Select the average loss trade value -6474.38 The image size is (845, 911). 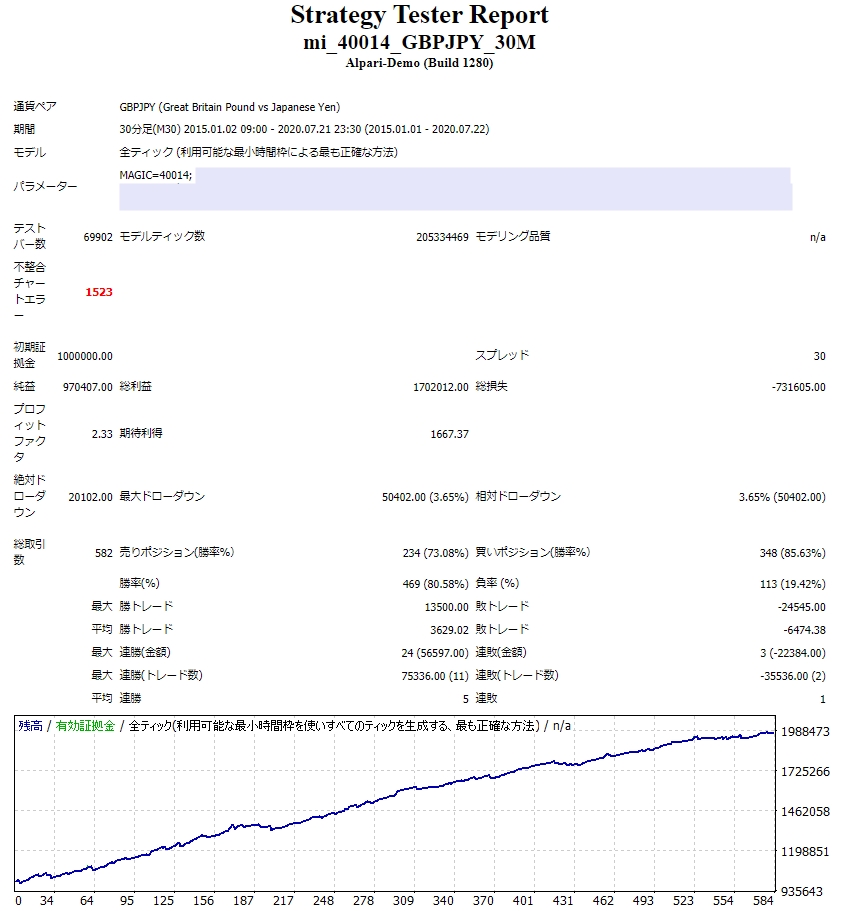coord(804,630)
